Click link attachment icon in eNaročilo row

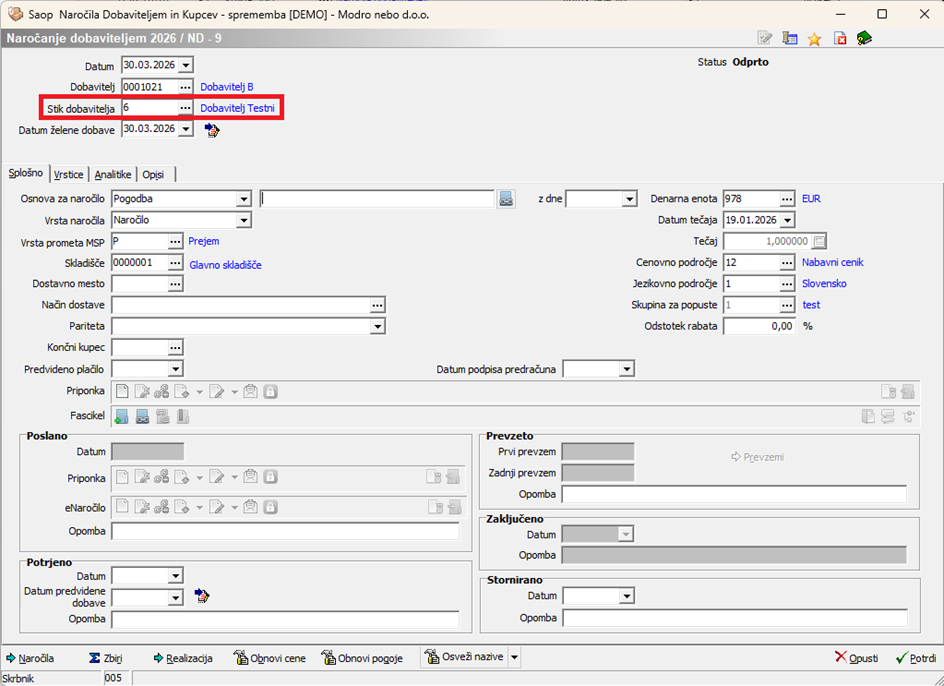161,507
